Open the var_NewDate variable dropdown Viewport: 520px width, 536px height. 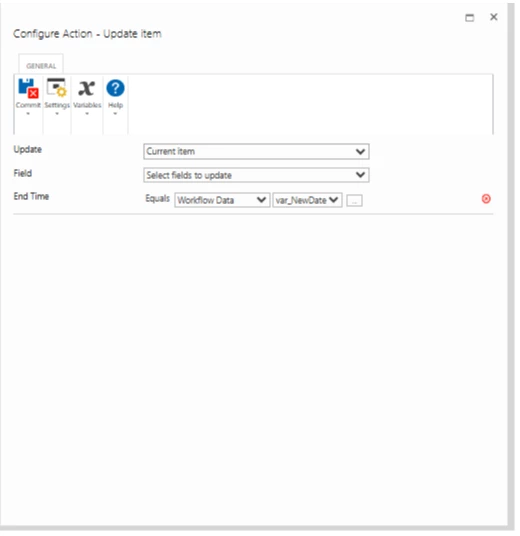pos(307,200)
